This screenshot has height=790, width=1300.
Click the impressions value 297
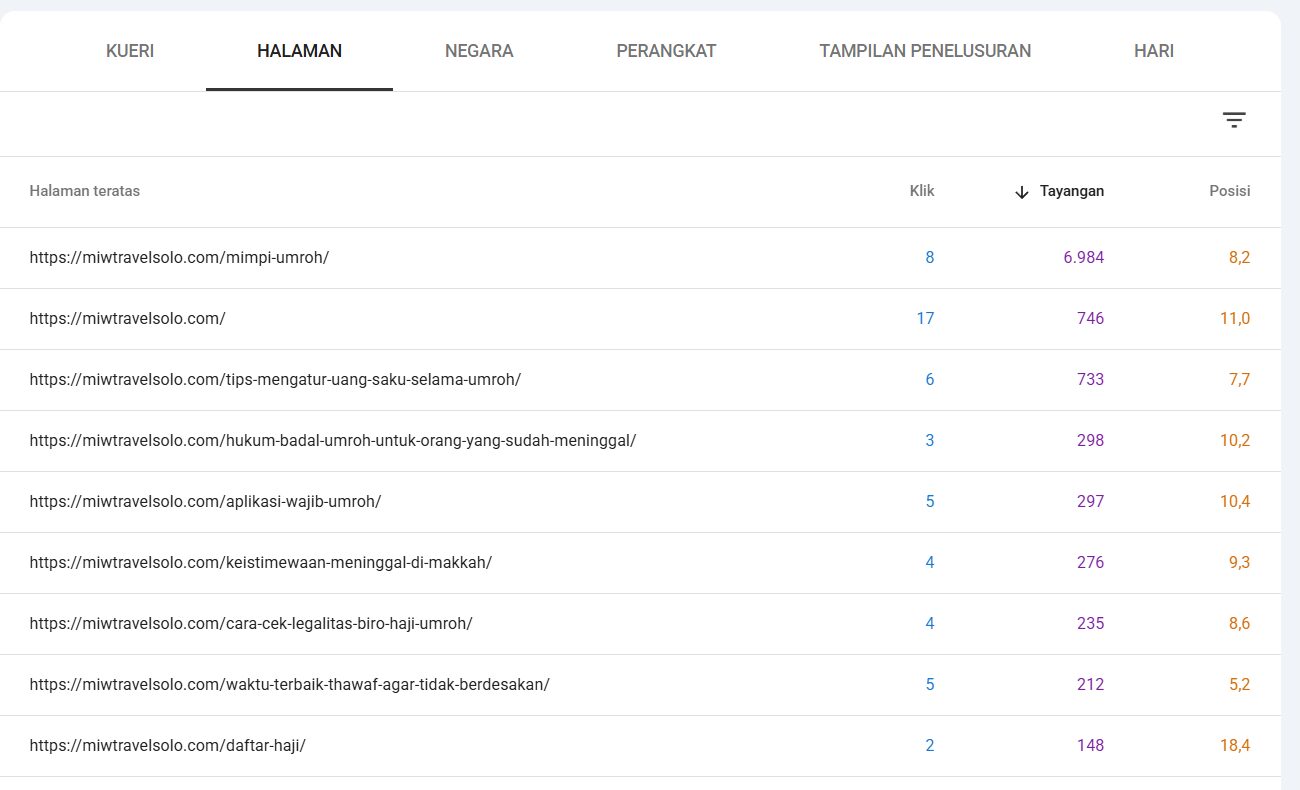coord(1091,502)
